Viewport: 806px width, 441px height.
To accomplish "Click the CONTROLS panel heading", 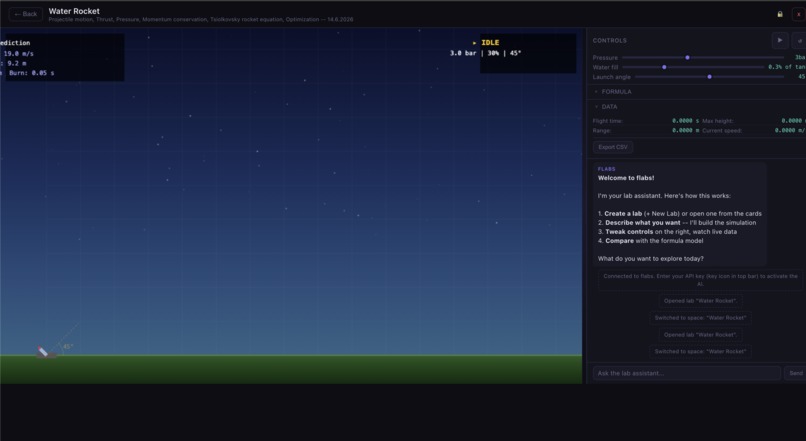I will tap(610, 41).
